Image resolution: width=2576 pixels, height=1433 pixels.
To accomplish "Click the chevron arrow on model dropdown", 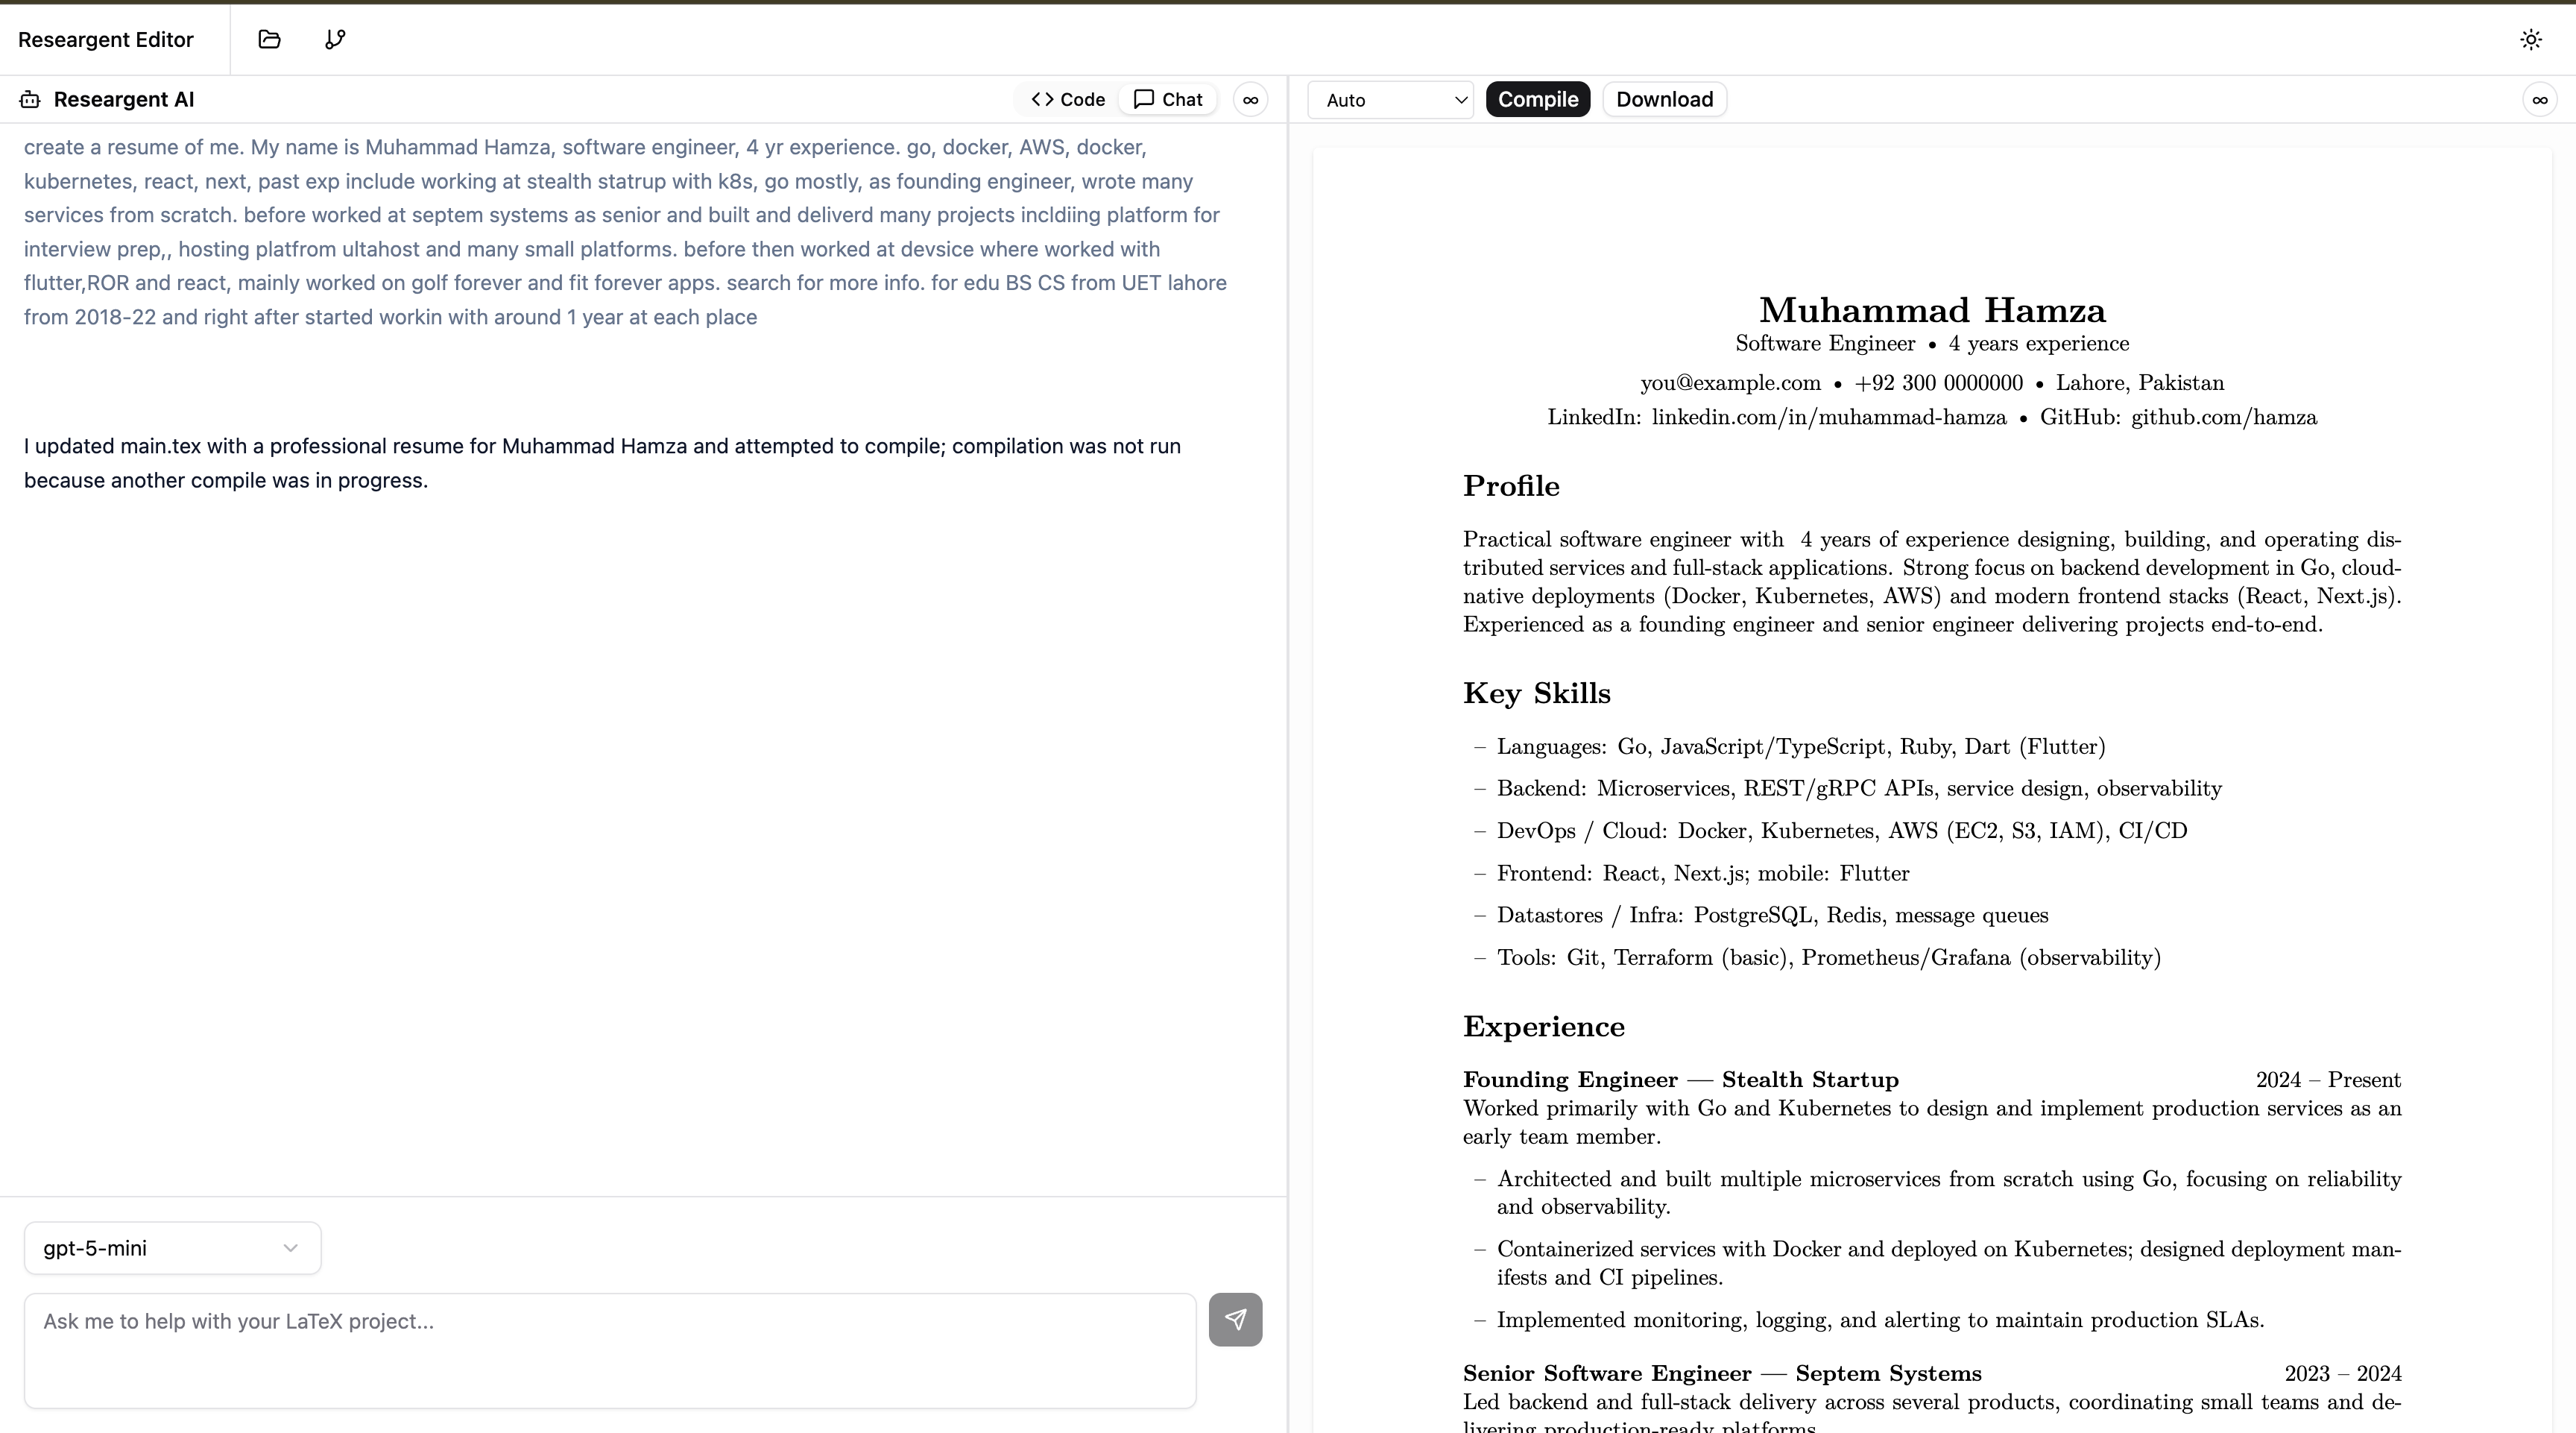I will (290, 1248).
